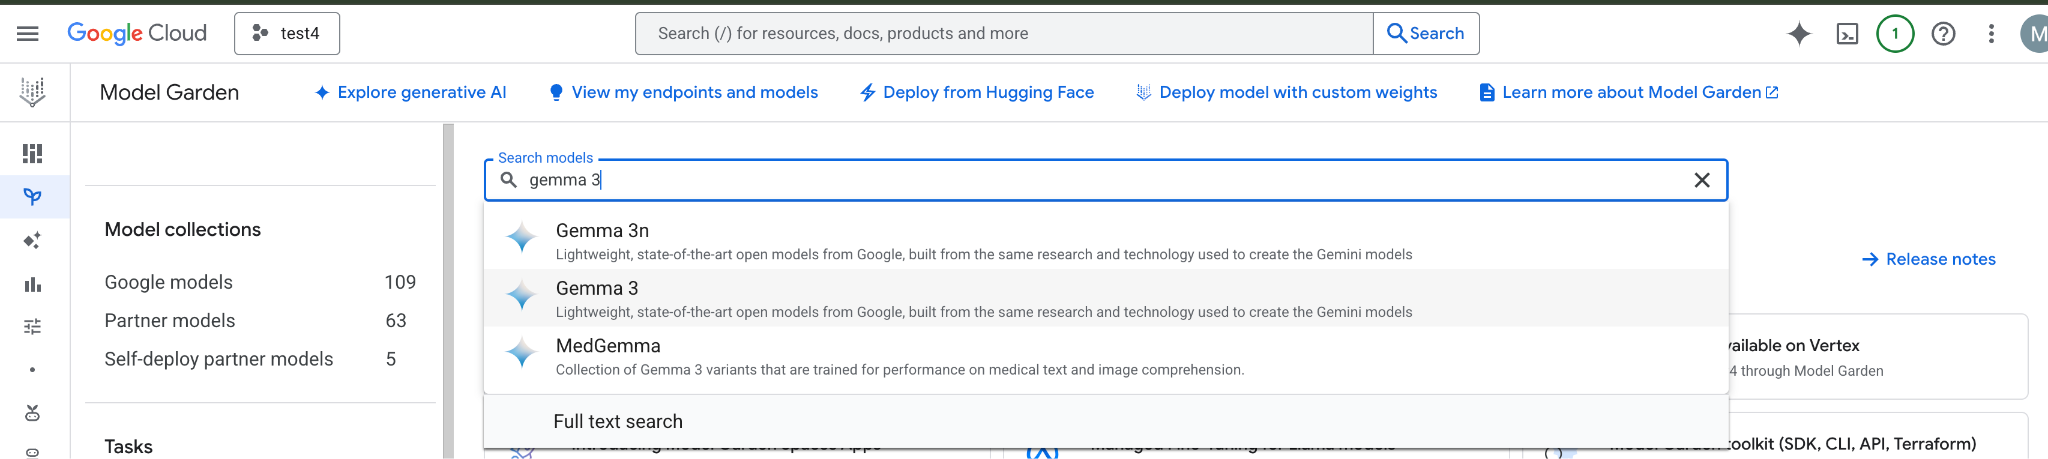Open the three-dot settings and utilities menu
The height and width of the screenshot is (459, 2048).
[x=1991, y=34]
